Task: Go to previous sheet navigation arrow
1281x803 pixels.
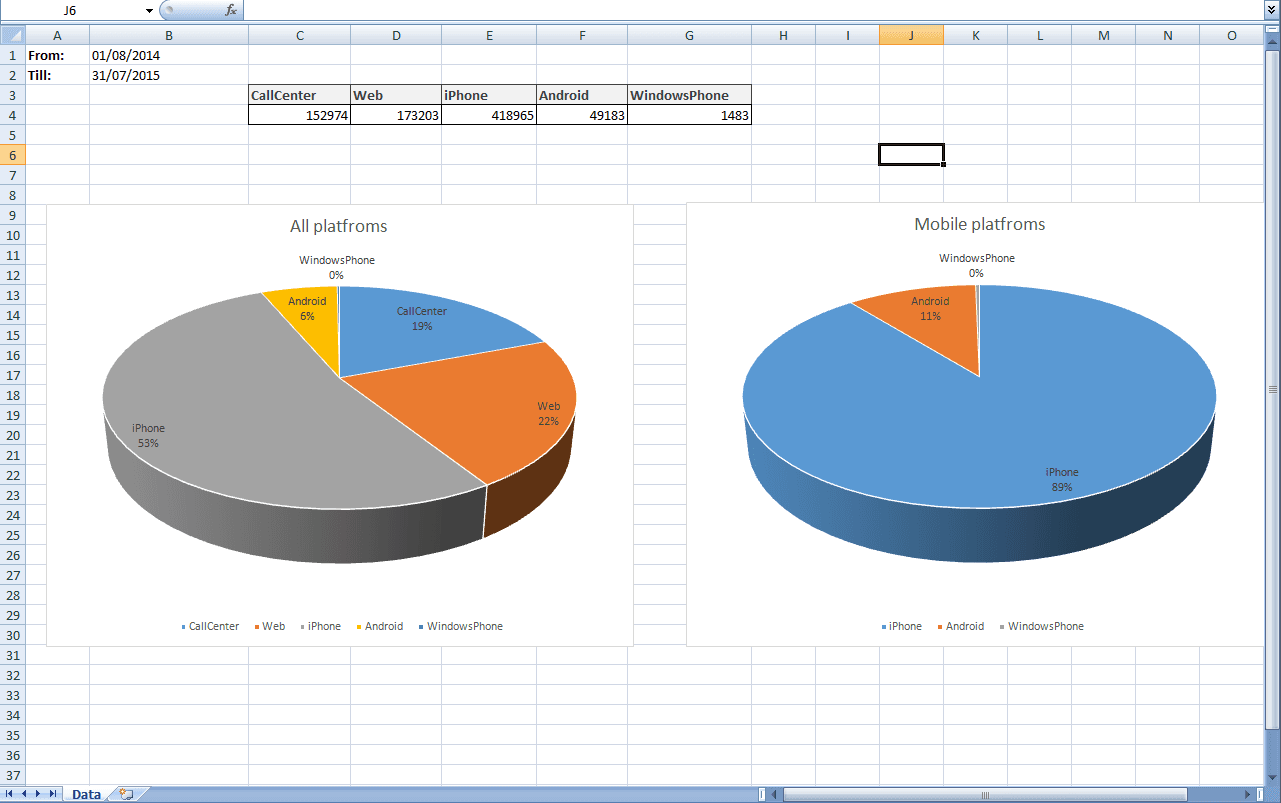Action: (25, 794)
